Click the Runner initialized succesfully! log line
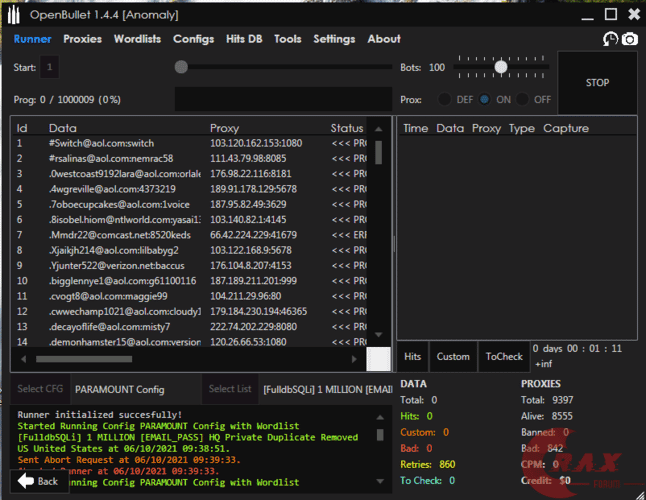Viewport: 646px width, 500px height. 100,415
